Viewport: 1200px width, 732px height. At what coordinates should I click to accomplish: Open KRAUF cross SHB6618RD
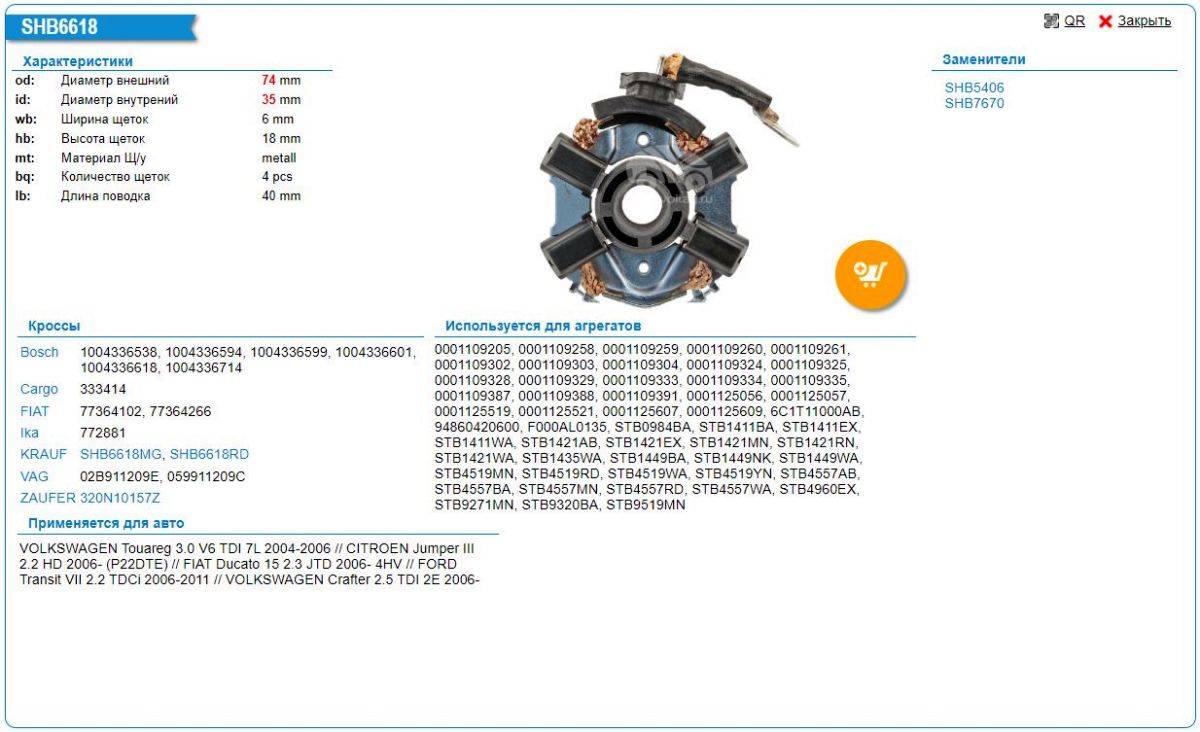coord(209,454)
